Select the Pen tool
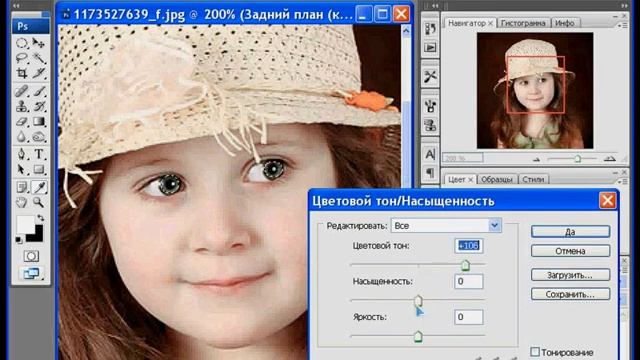The image size is (640, 360). tap(22, 154)
